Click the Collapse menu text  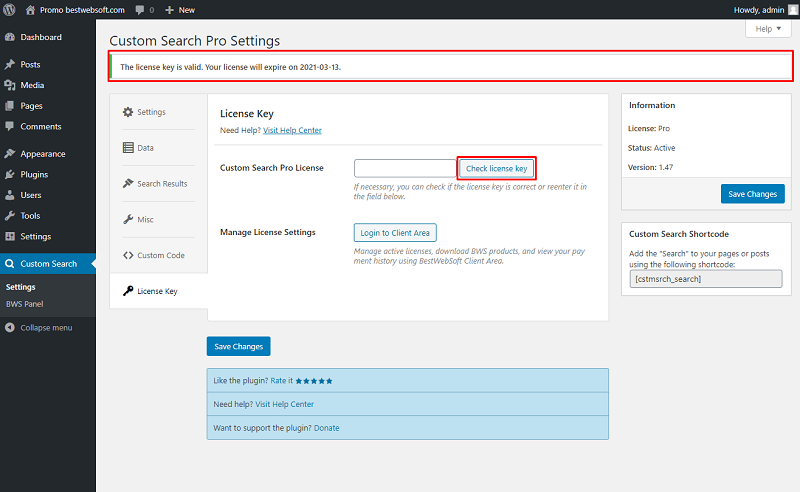(x=46, y=328)
